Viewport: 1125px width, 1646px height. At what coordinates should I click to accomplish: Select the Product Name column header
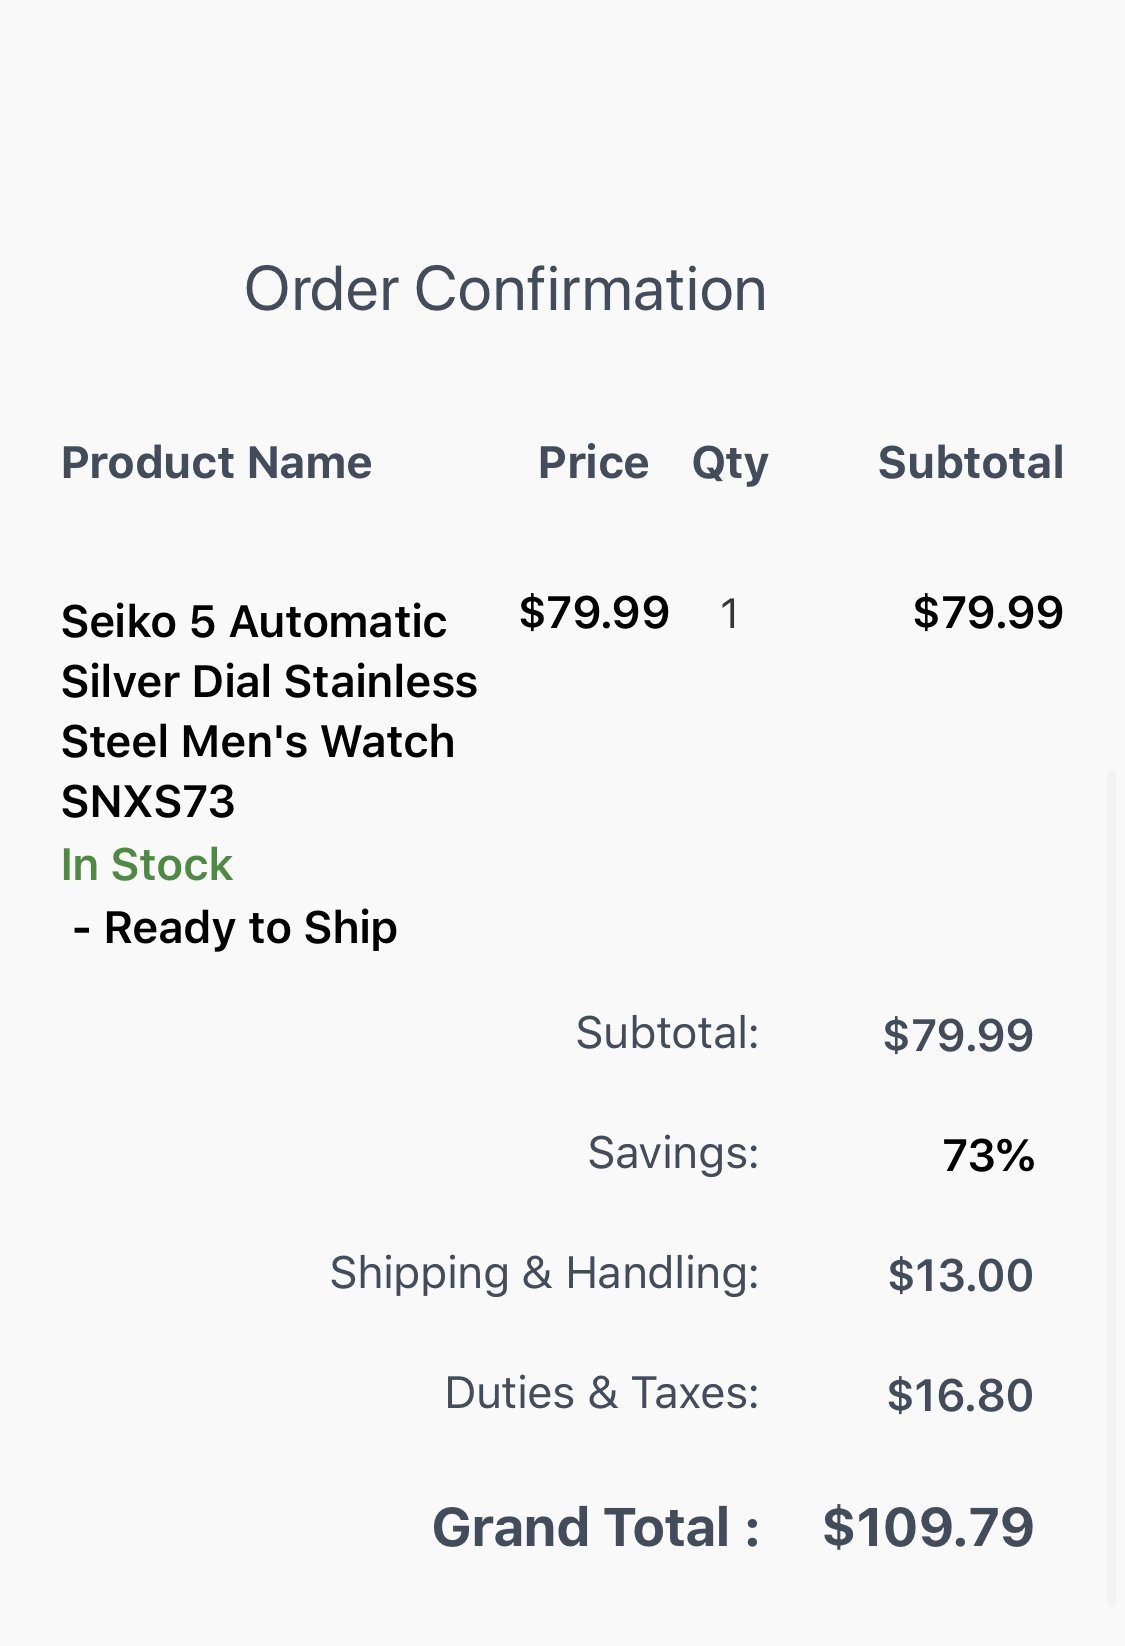(x=216, y=463)
